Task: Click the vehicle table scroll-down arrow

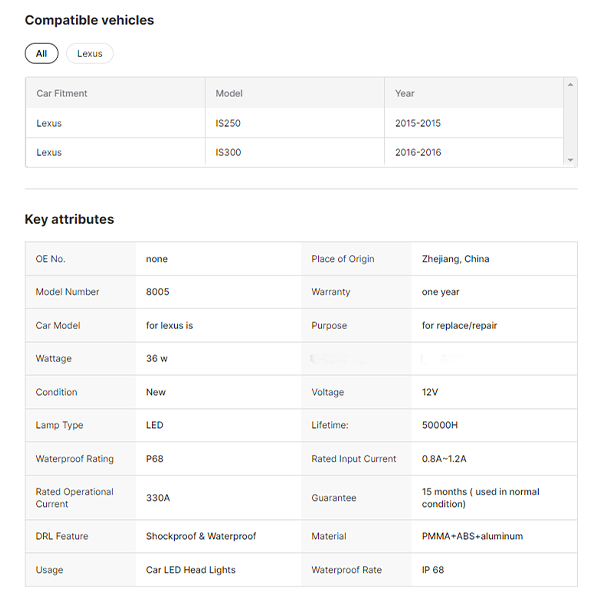Action: (x=571, y=160)
